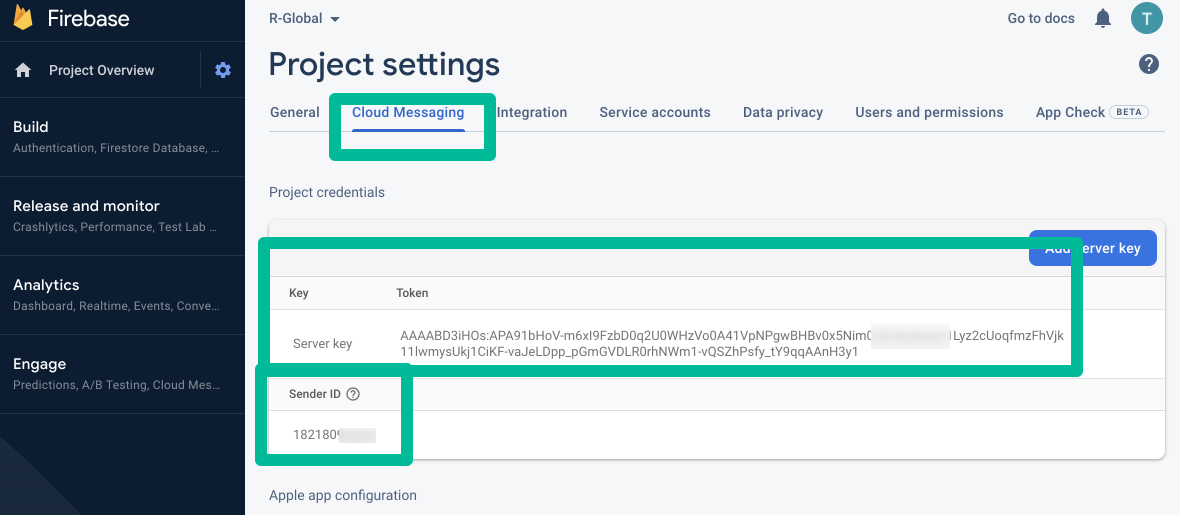Open the notifications bell icon
Viewport: 1180px width, 515px height.
click(x=1102, y=18)
